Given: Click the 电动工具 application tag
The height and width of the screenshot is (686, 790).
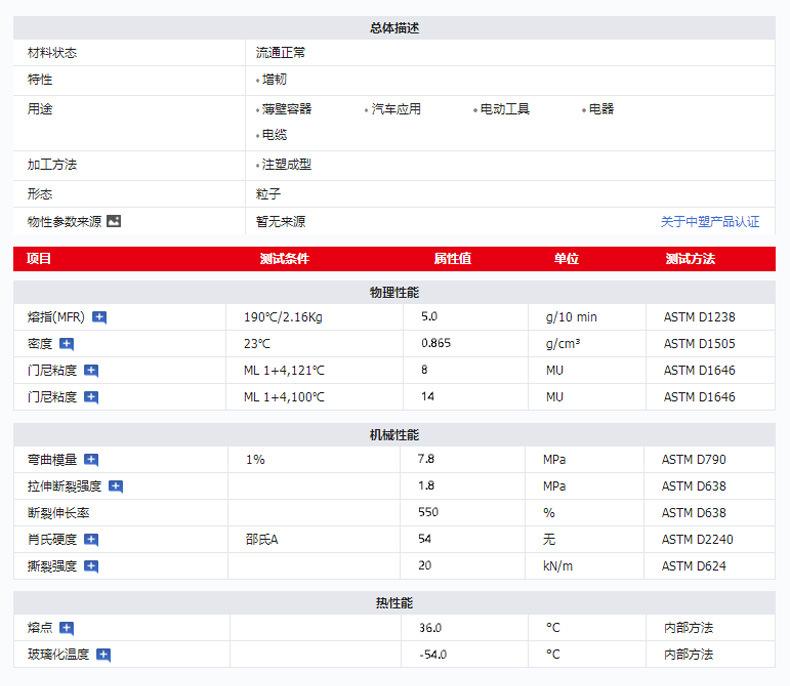Looking at the screenshot, I should point(504,109).
